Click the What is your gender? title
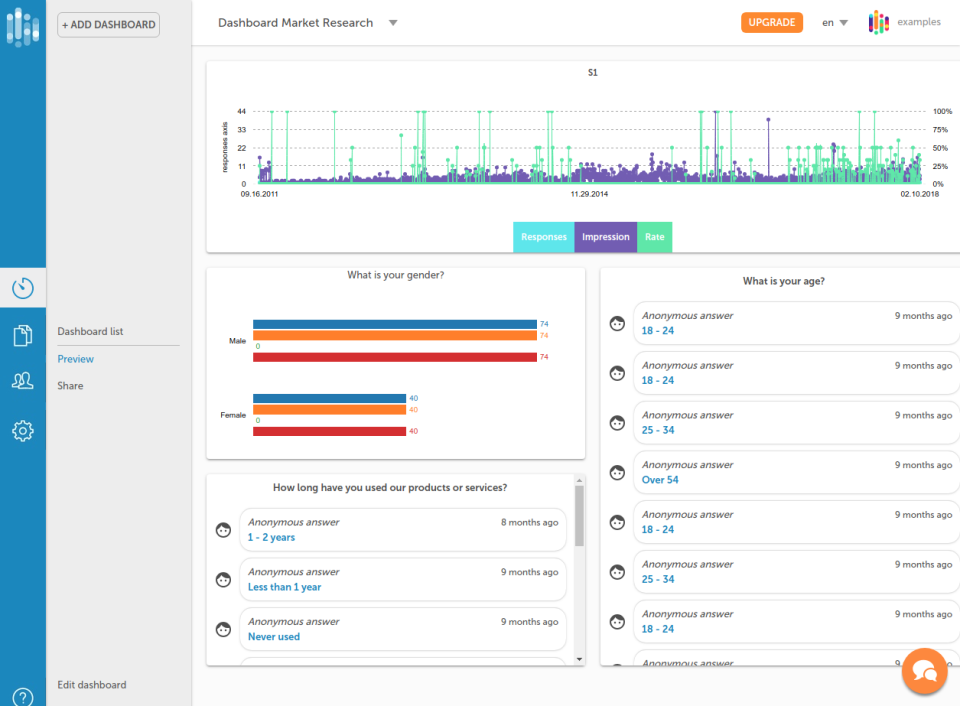The image size is (960, 706). [396, 275]
